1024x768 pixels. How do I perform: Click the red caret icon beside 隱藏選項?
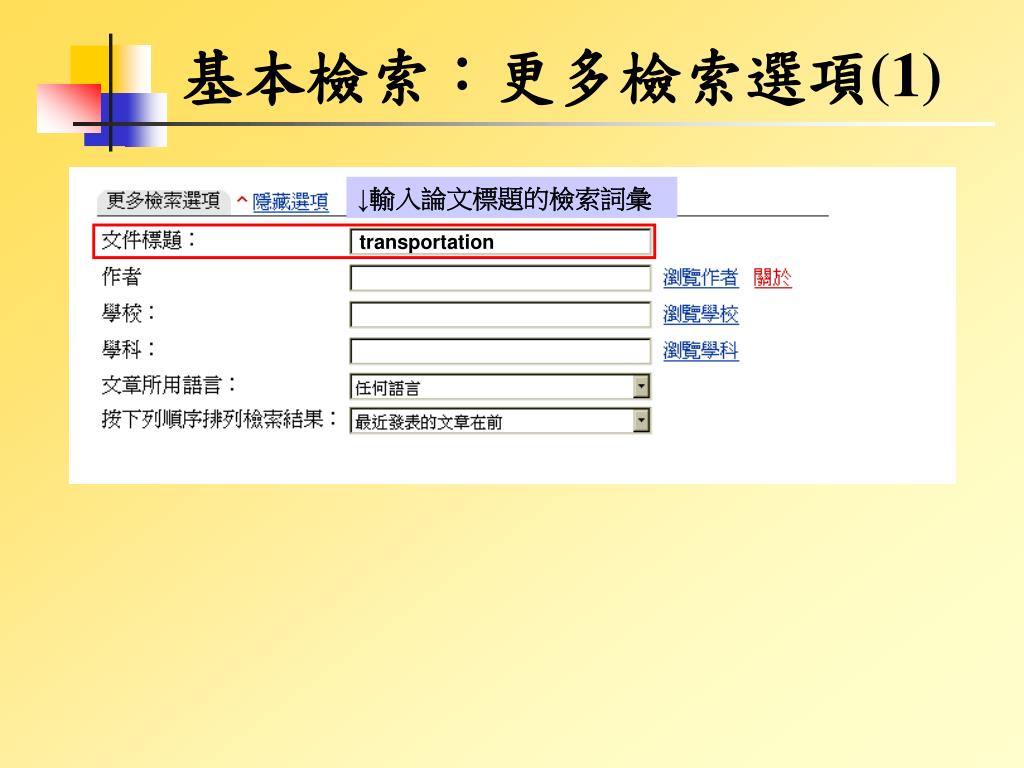pyautogui.click(x=242, y=200)
